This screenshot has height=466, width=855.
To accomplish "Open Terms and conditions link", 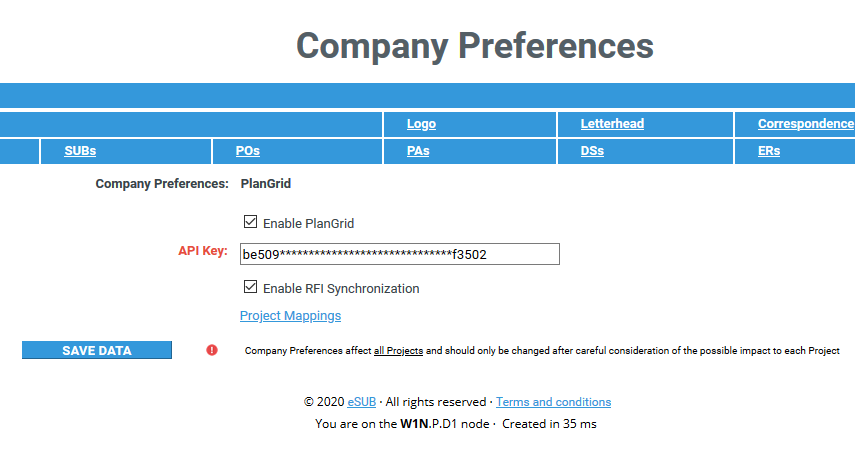I will coord(553,402).
